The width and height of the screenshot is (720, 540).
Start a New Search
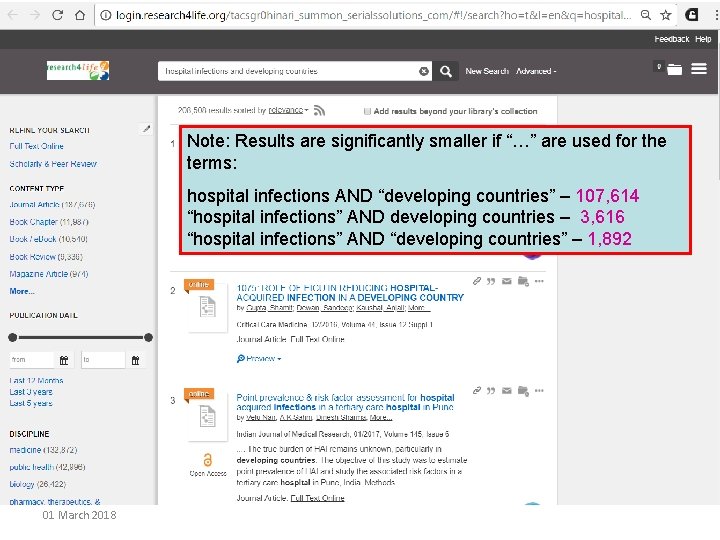487,71
